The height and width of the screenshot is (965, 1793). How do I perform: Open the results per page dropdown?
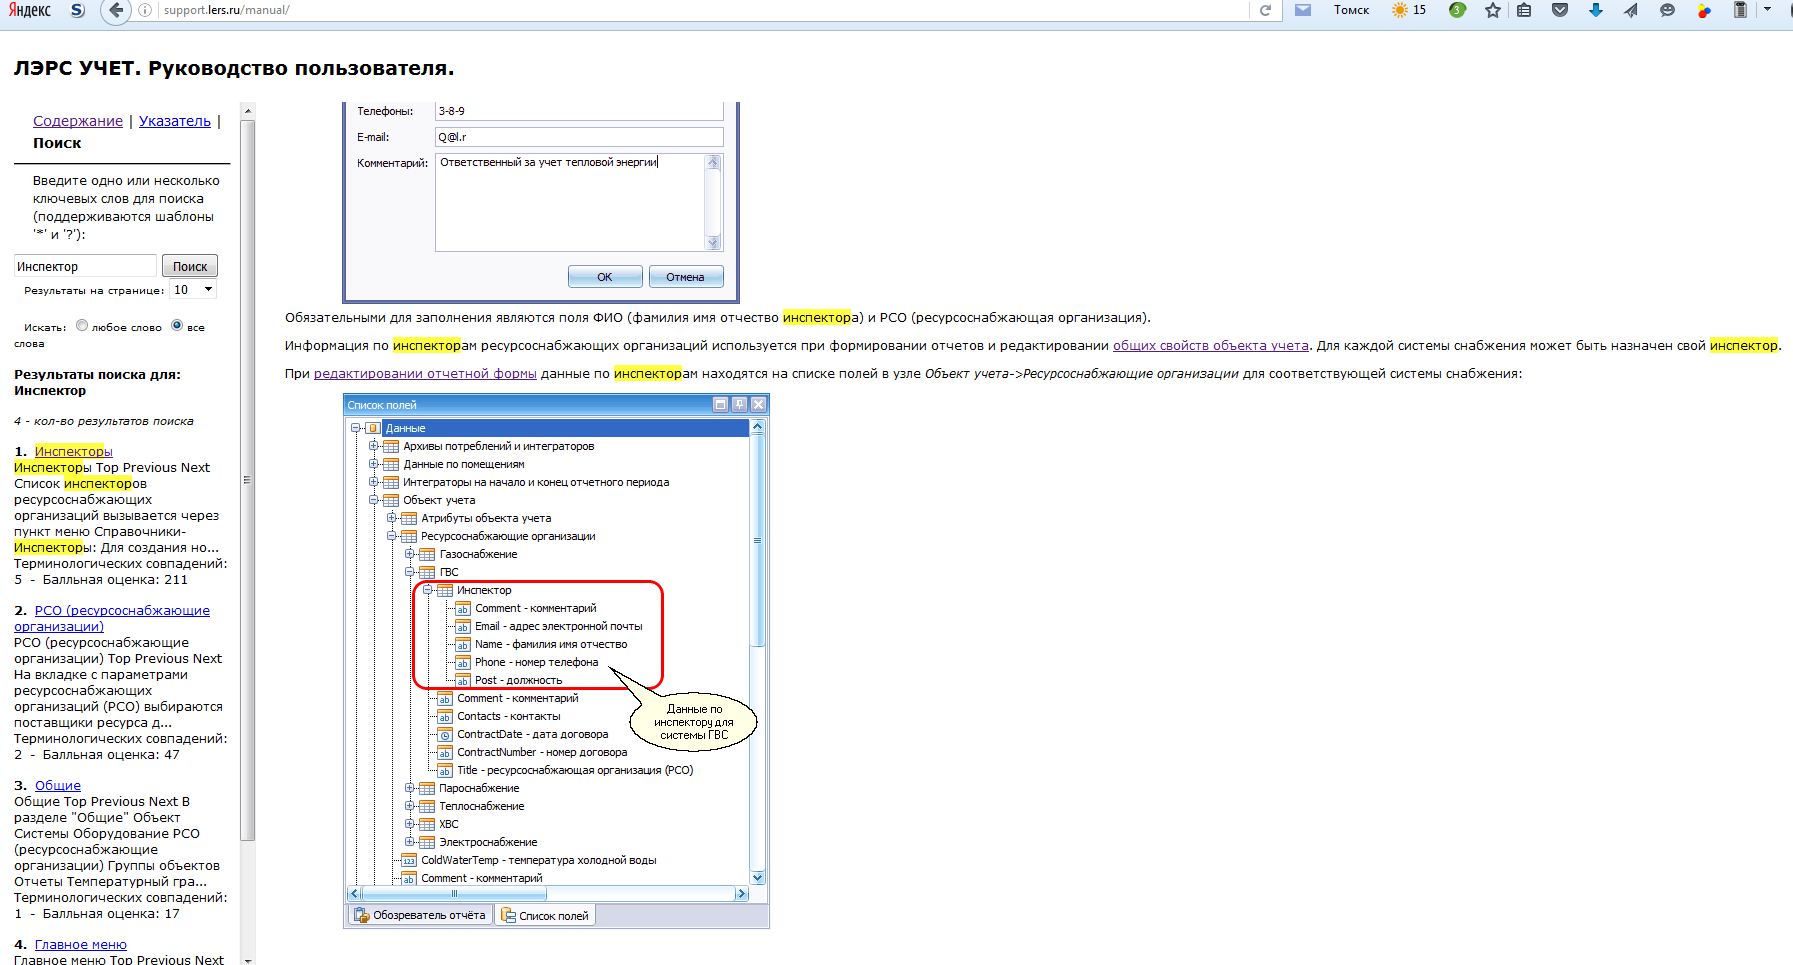(x=193, y=290)
